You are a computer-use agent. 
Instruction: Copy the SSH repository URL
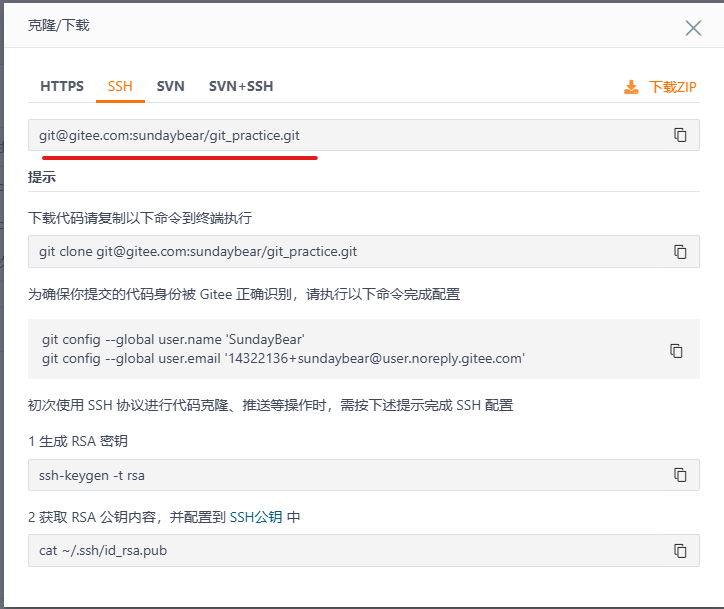[680, 135]
